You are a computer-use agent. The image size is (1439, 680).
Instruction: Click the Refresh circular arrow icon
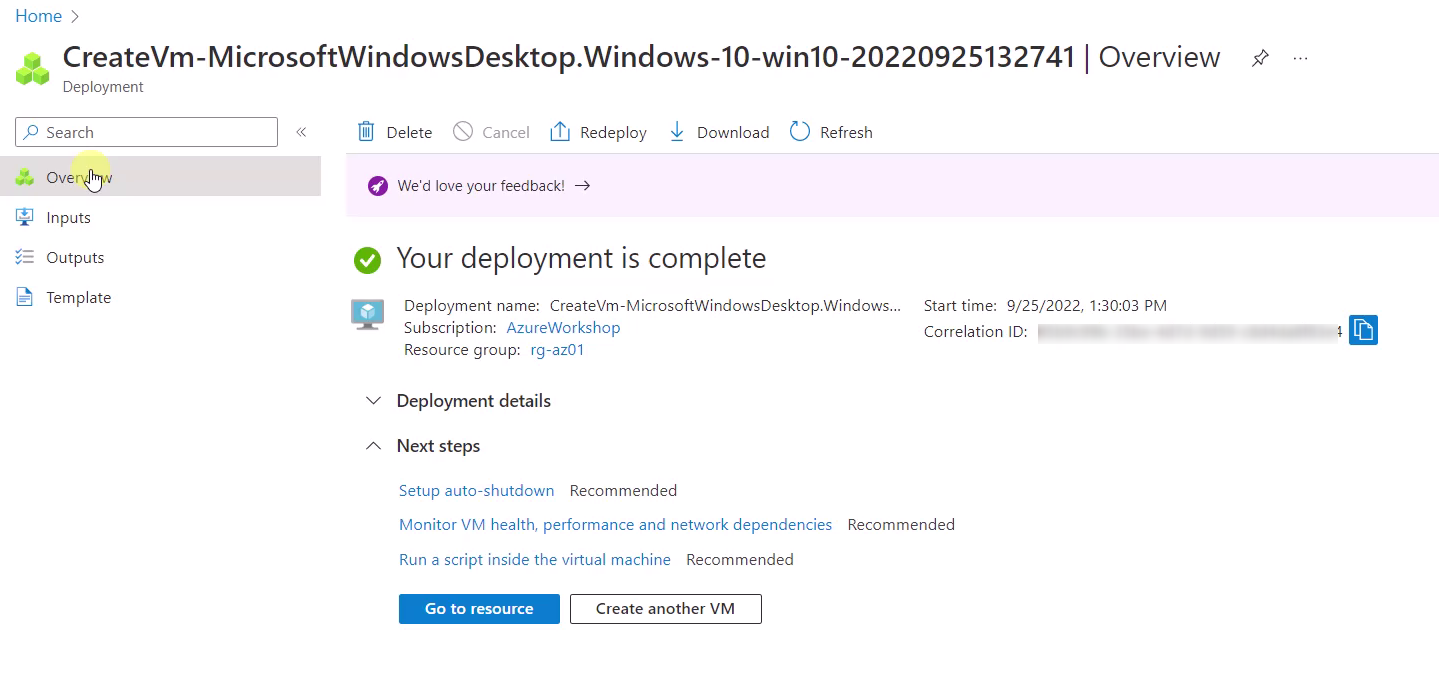[x=800, y=132]
